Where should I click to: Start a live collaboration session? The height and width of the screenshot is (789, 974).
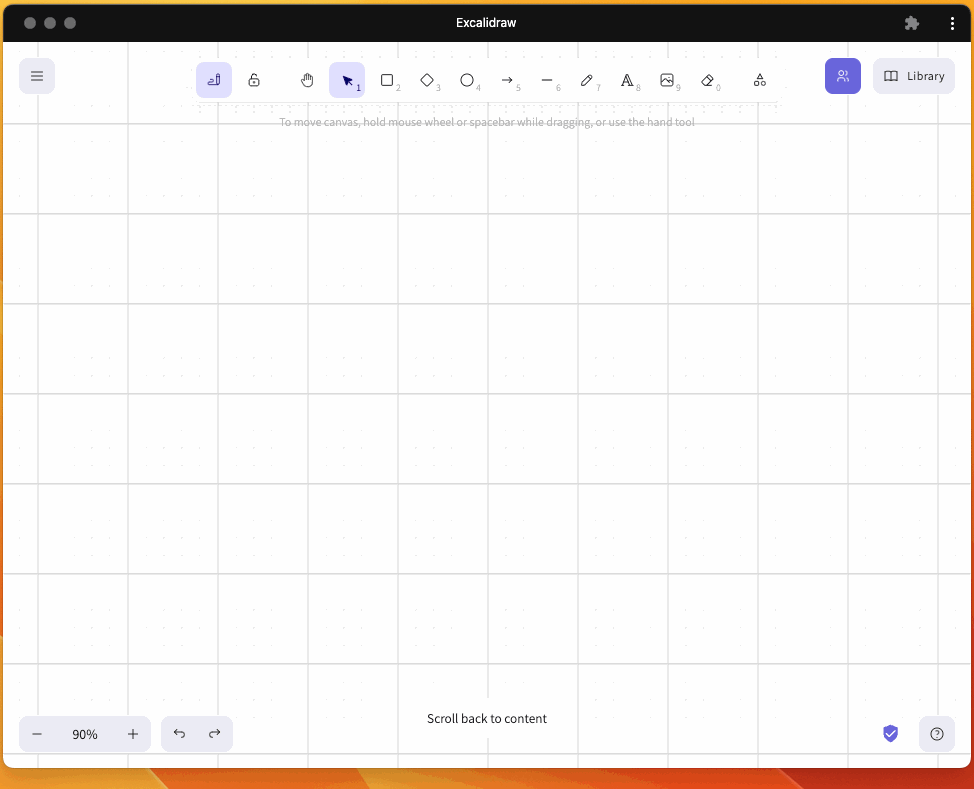[843, 75]
